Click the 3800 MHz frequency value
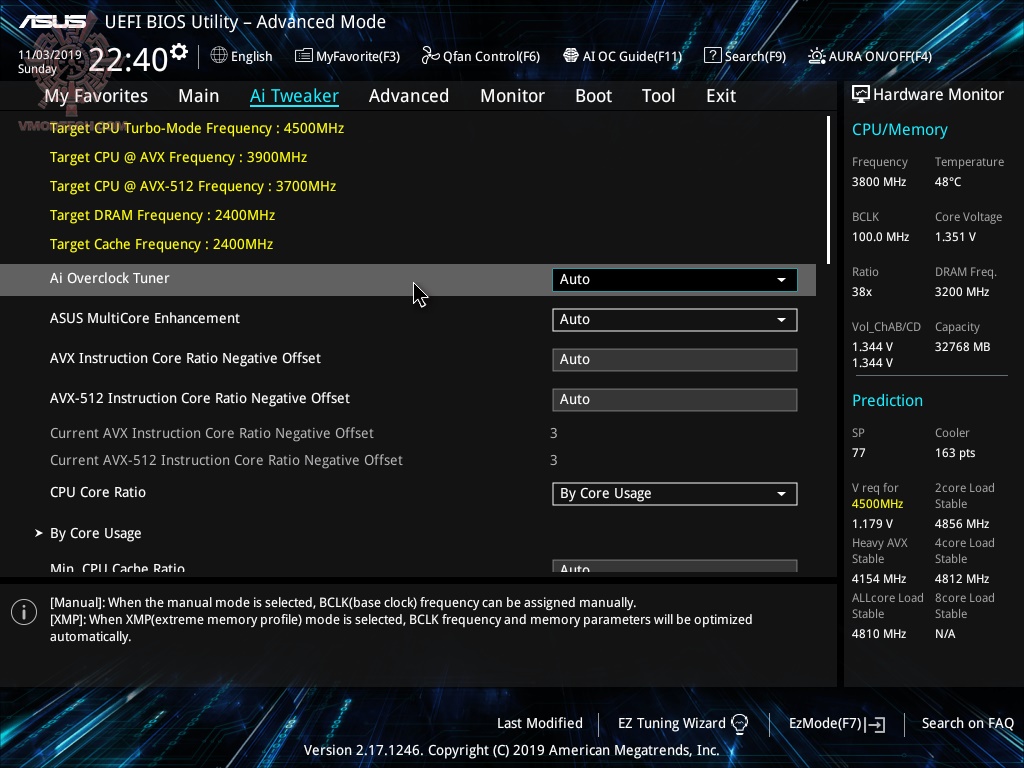Viewport: 1024px width, 768px height. (878, 182)
